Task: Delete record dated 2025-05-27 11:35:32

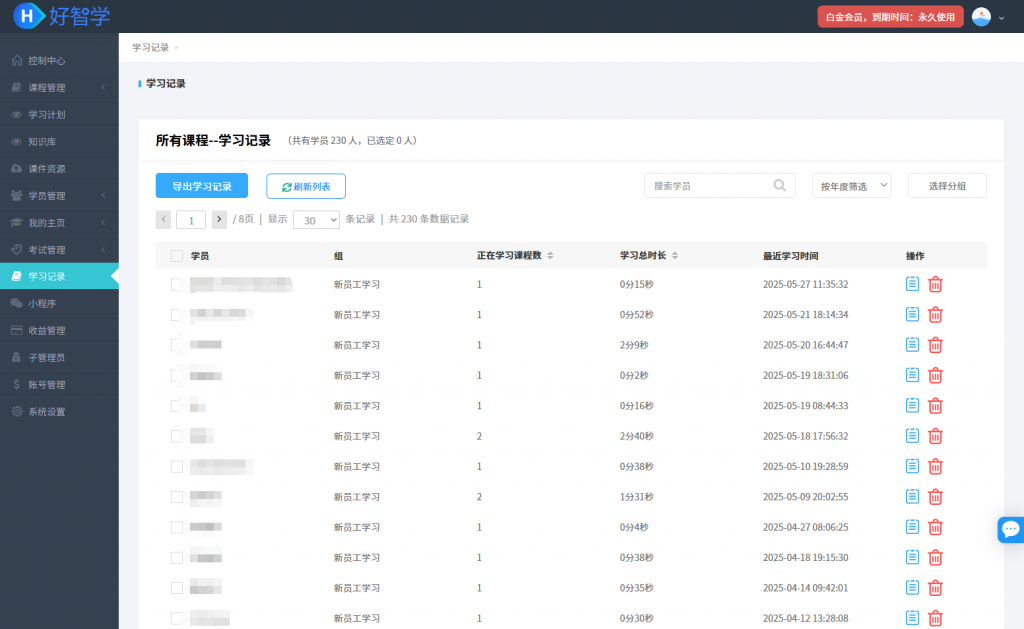Action: 935,284
